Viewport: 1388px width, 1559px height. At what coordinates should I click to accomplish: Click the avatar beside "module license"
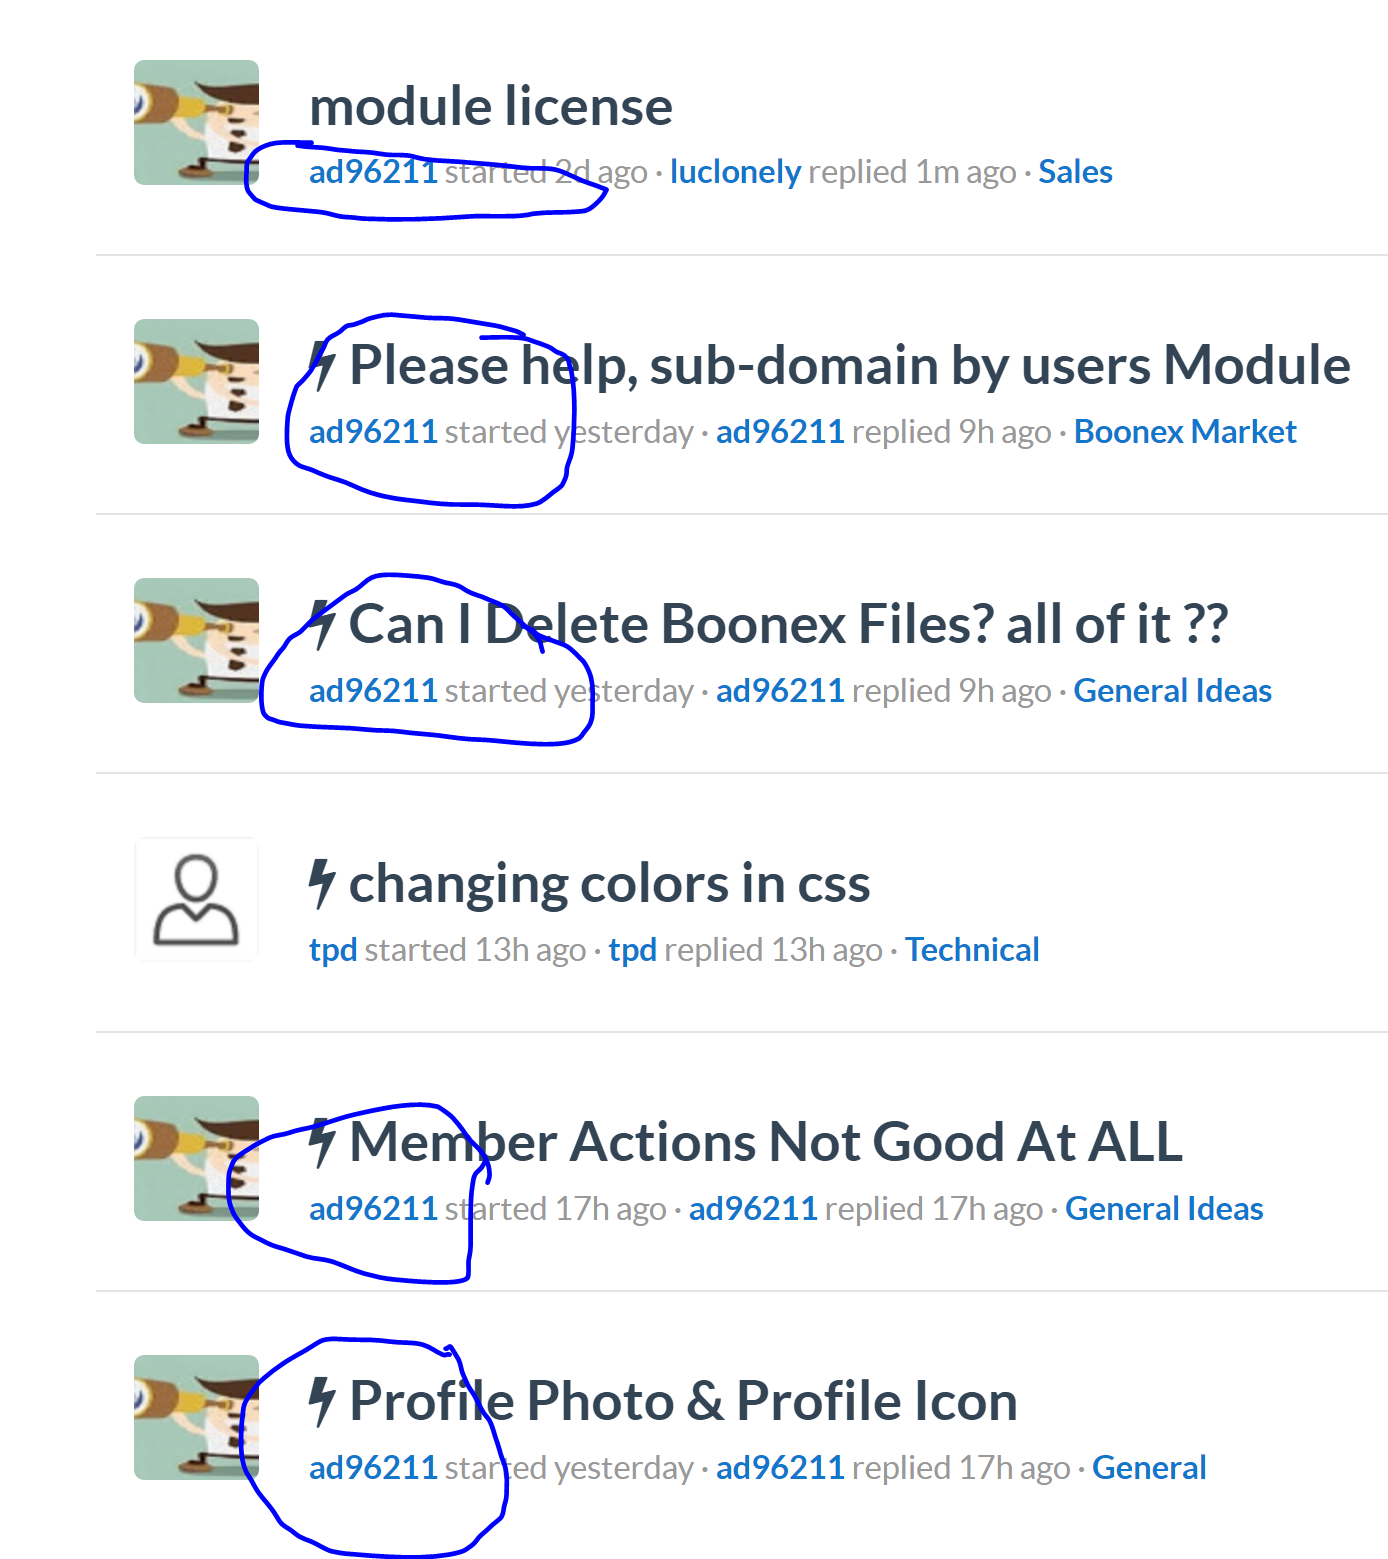(196, 123)
